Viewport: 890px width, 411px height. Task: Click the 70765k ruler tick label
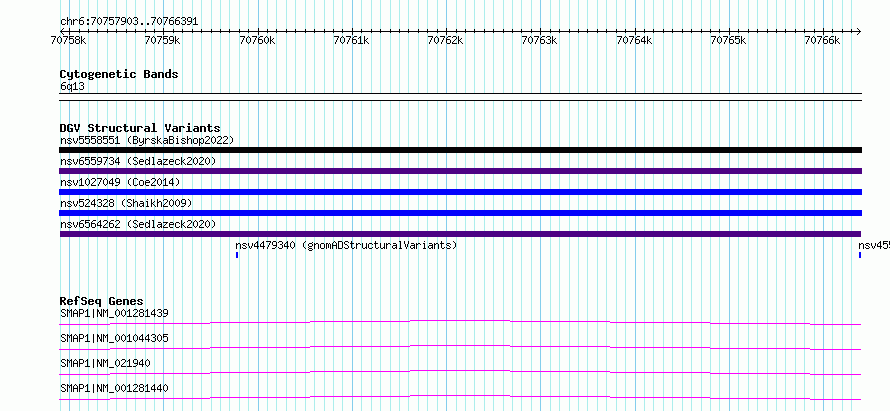pyautogui.click(x=728, y=40)
